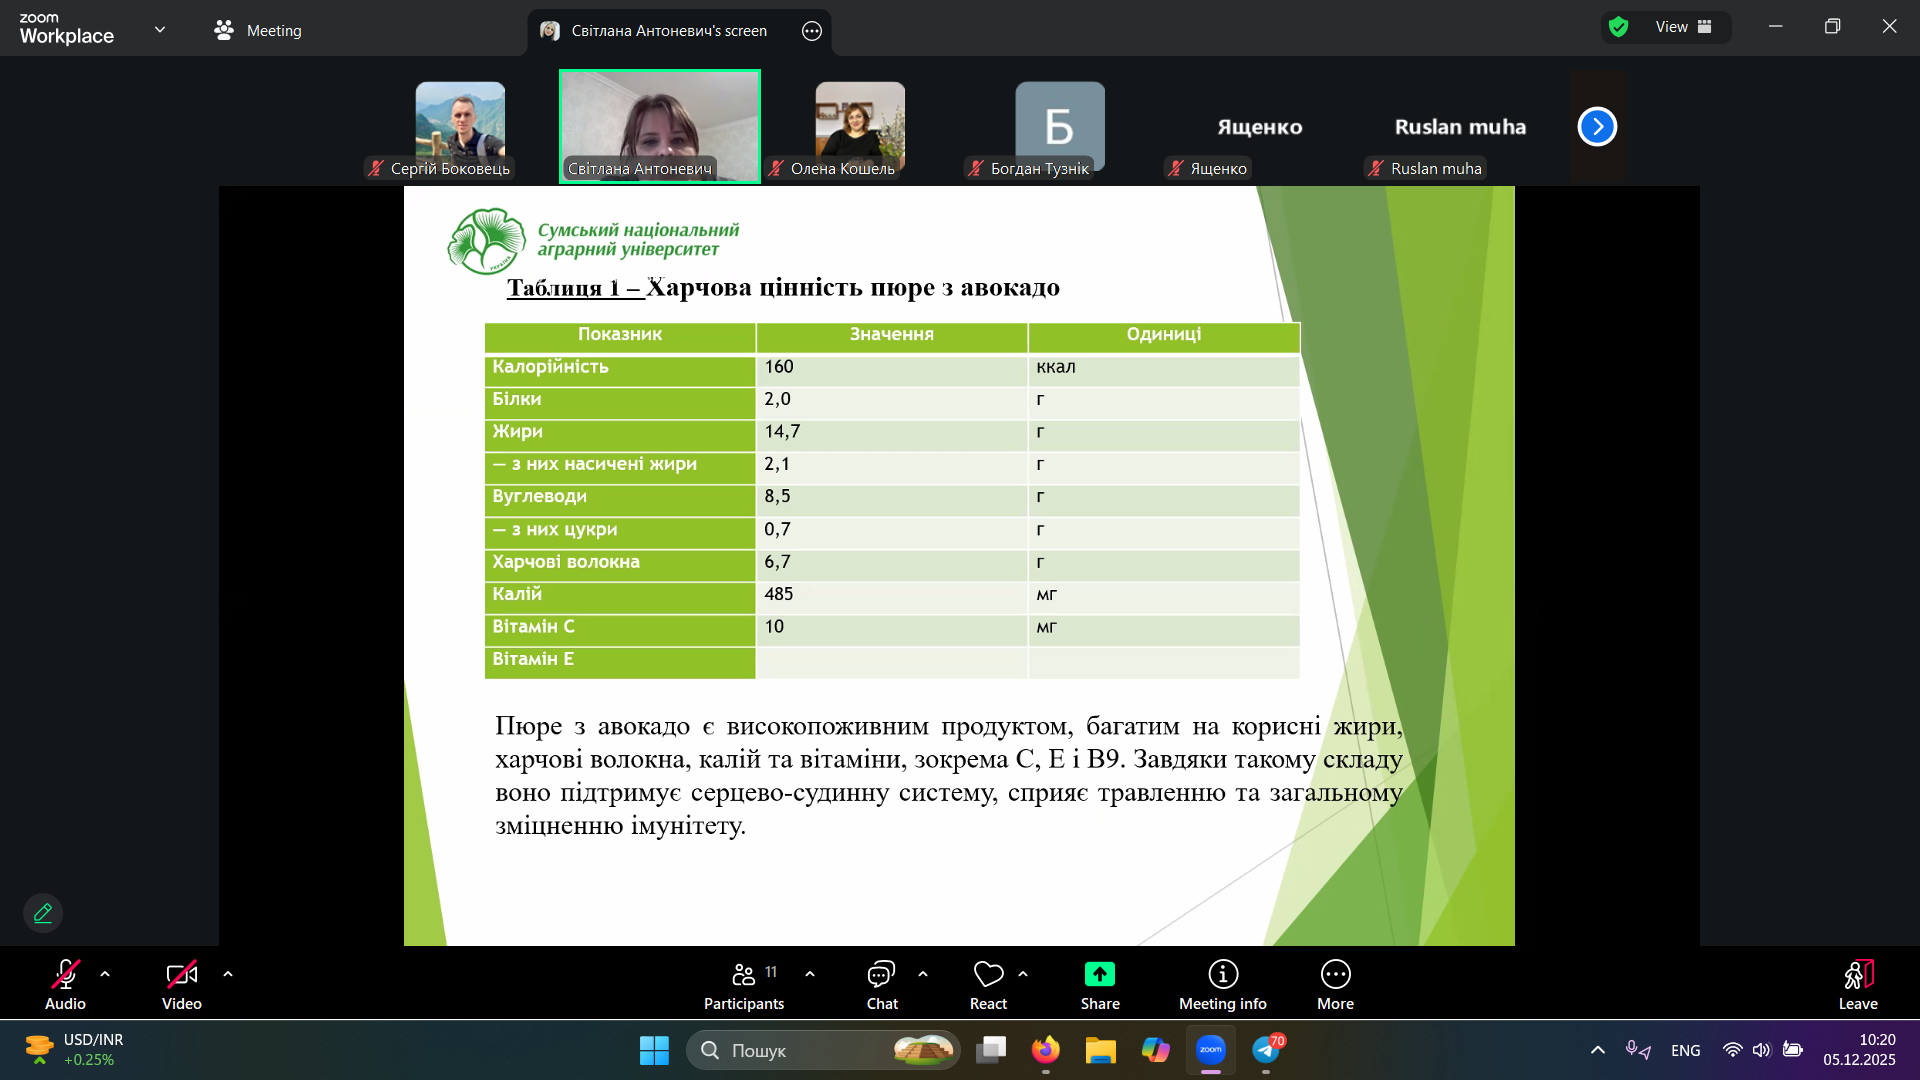Open Telegram from the taskbar

(1266, 1050)
